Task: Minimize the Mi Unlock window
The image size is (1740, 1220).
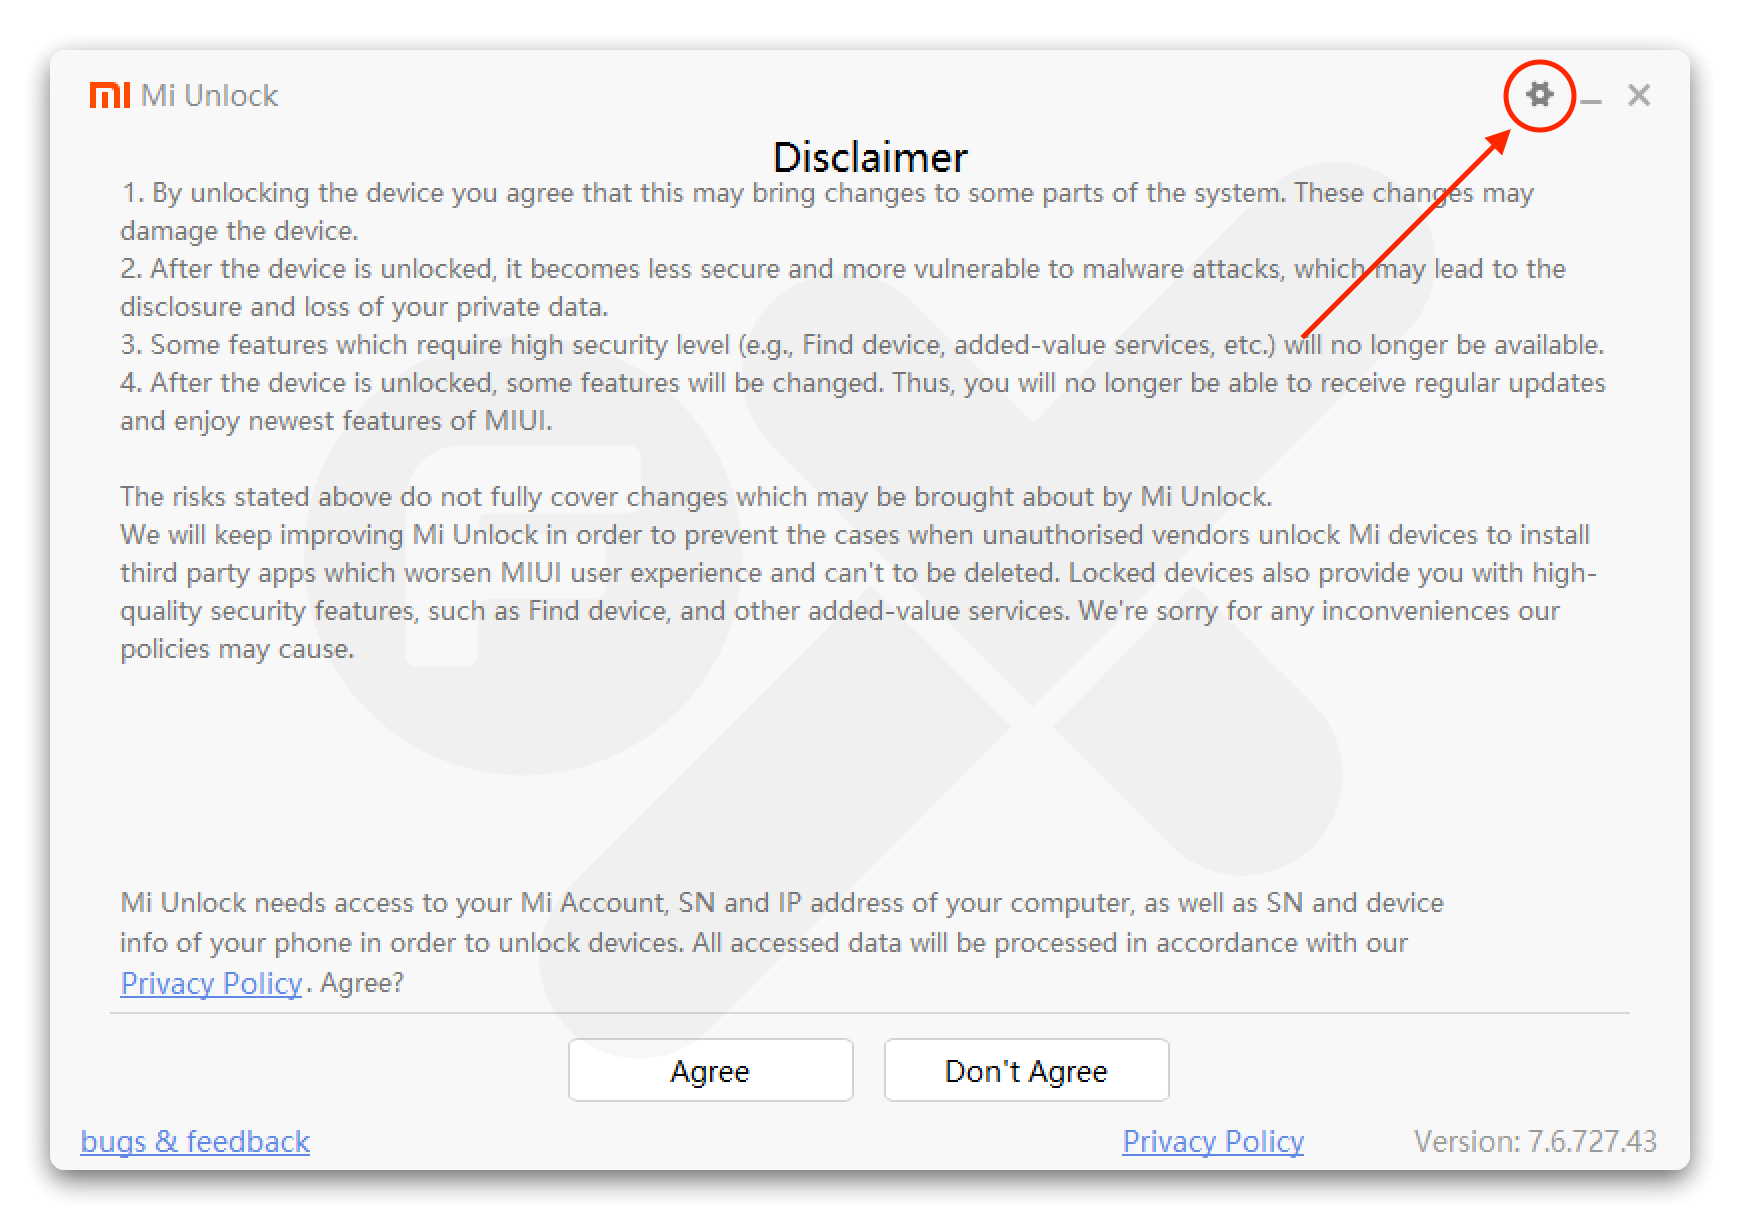Action: [1591, 98]
